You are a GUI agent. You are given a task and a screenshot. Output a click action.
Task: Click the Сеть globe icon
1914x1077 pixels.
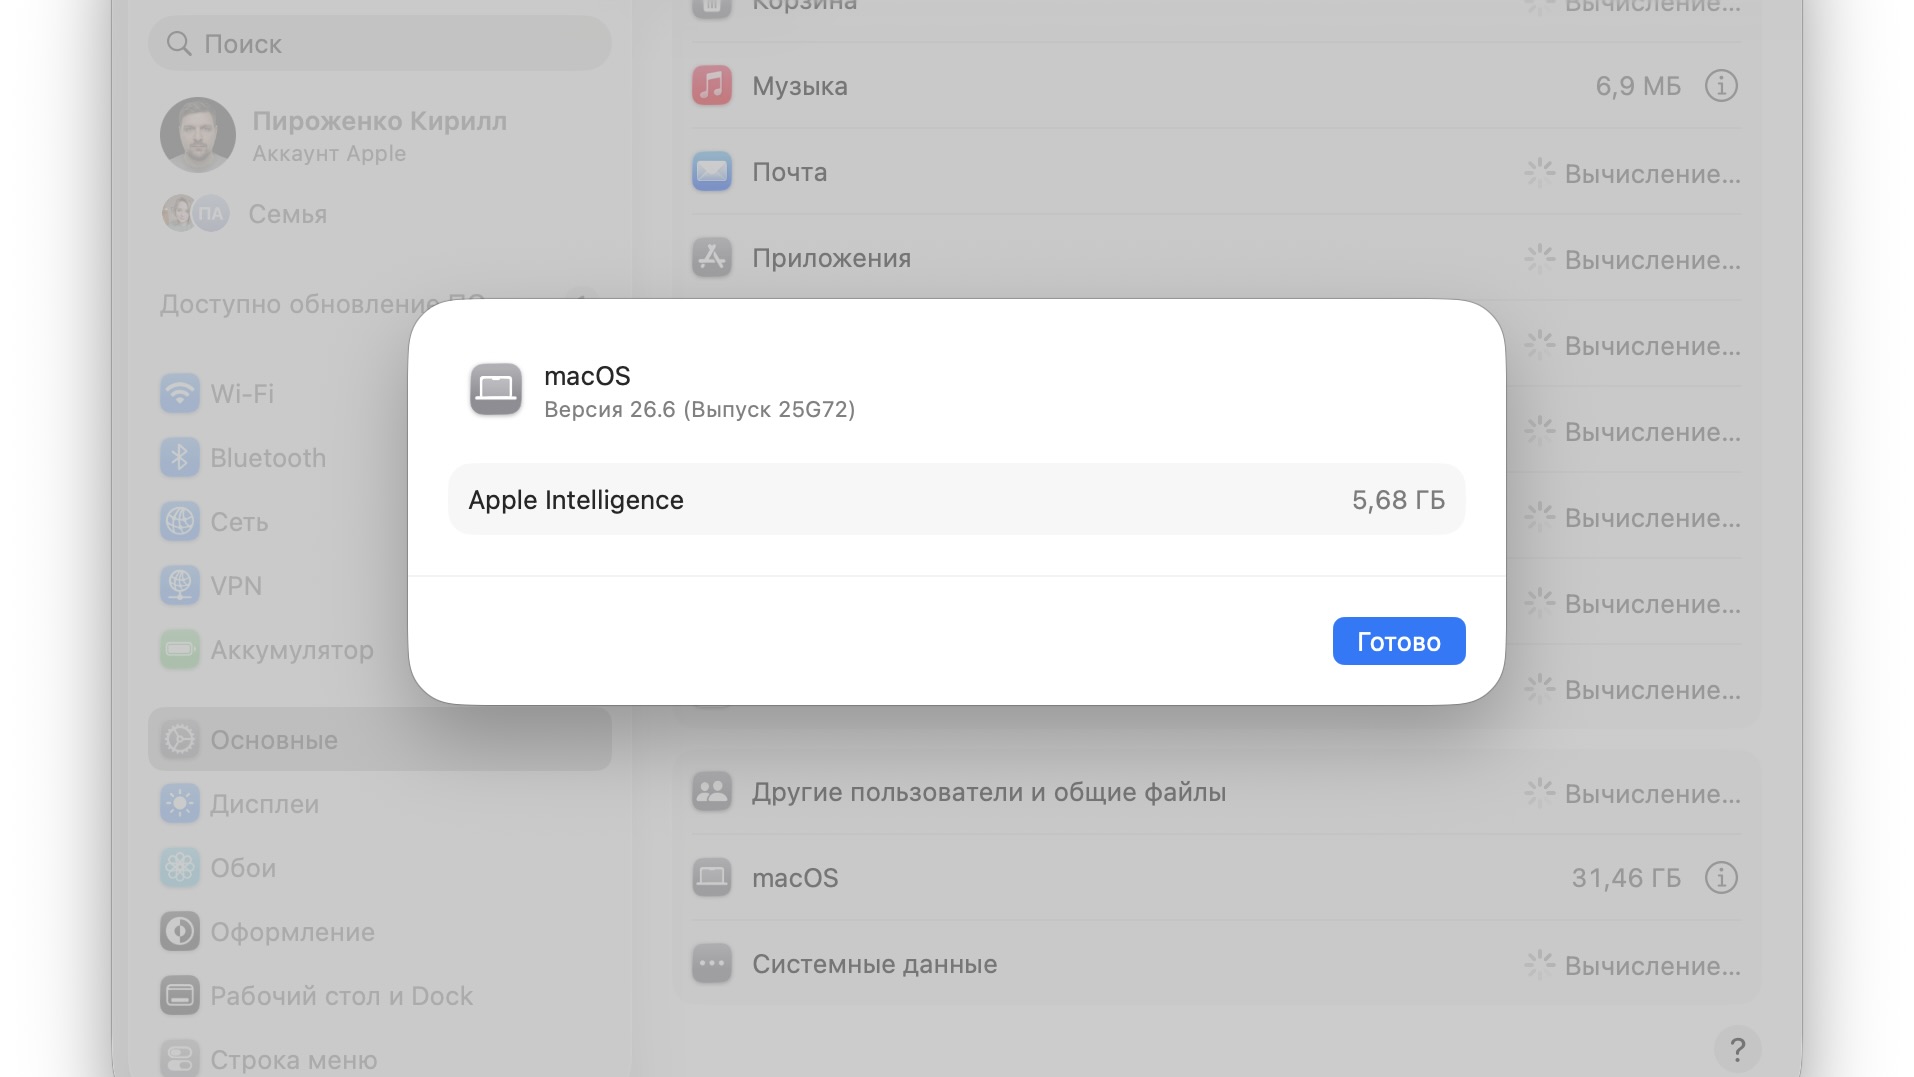click(x=180, y=521)
